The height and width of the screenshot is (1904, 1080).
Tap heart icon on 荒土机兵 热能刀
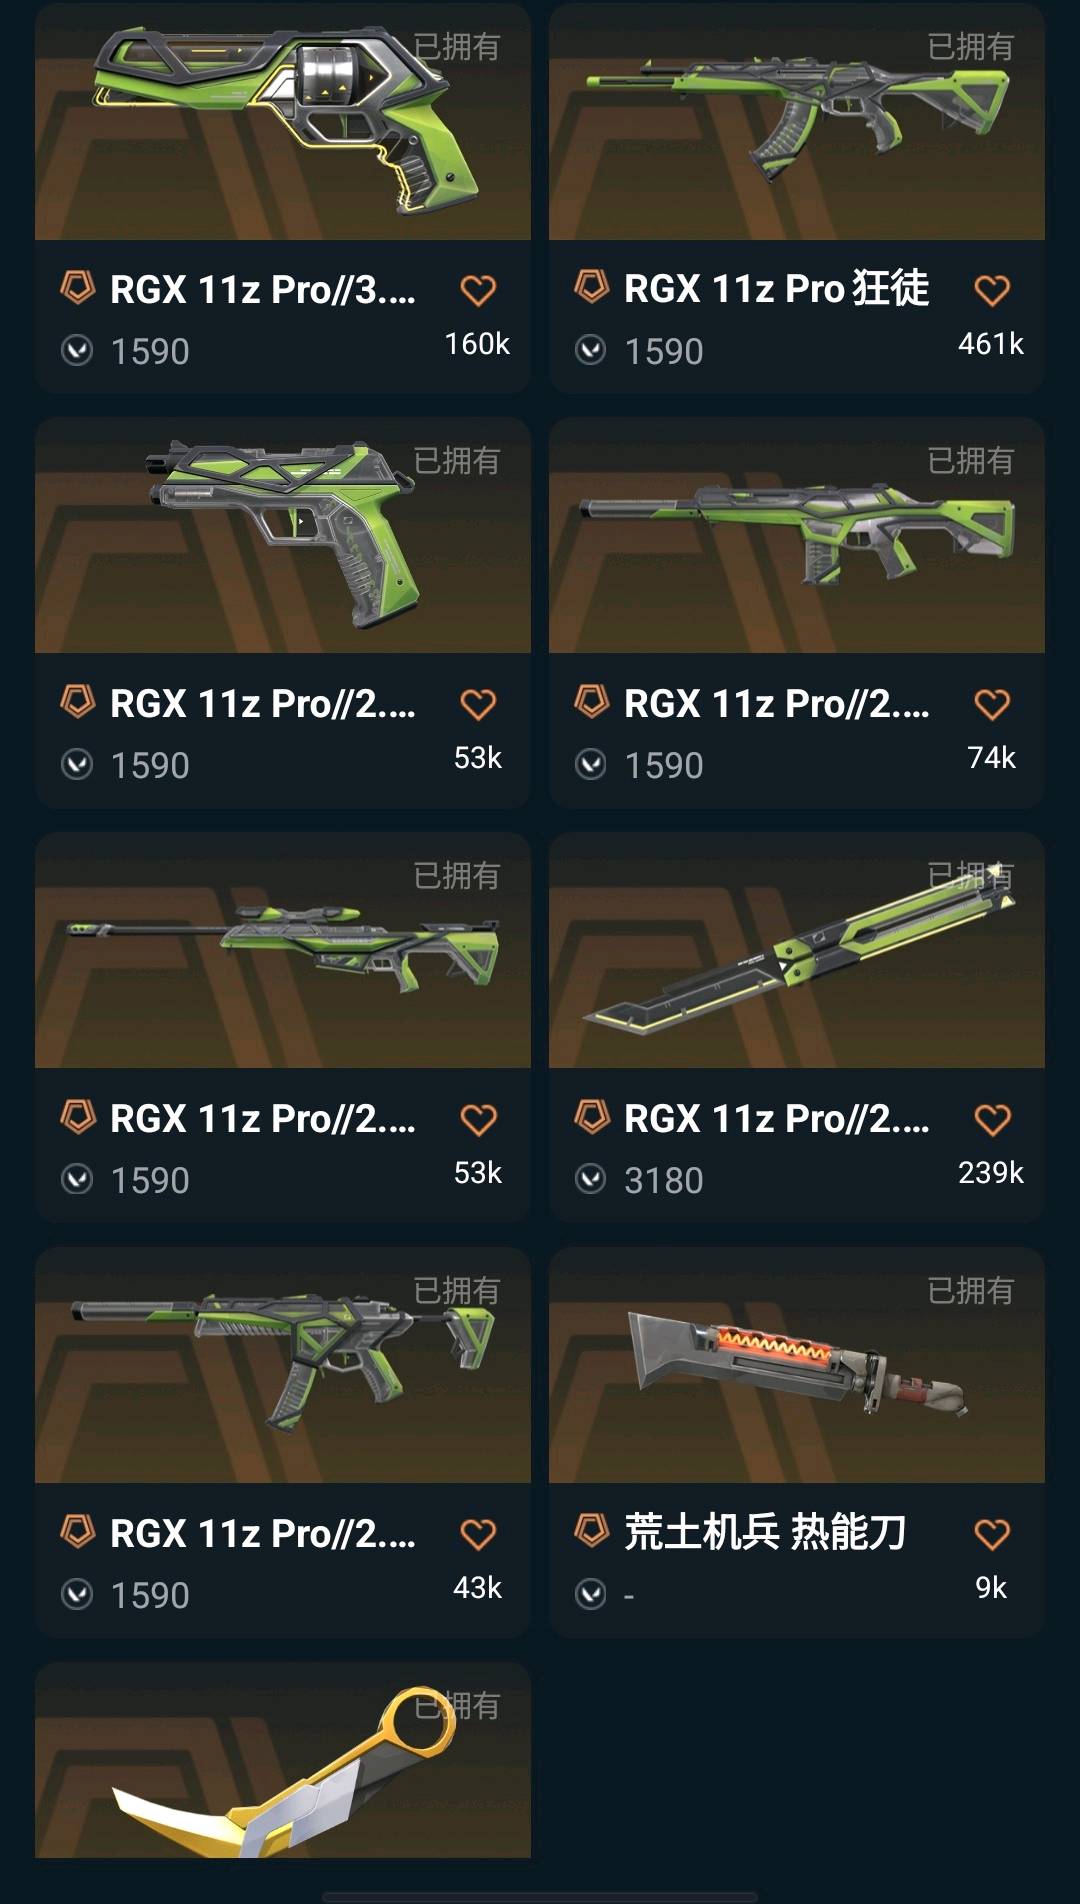(x=992, y=1534)
